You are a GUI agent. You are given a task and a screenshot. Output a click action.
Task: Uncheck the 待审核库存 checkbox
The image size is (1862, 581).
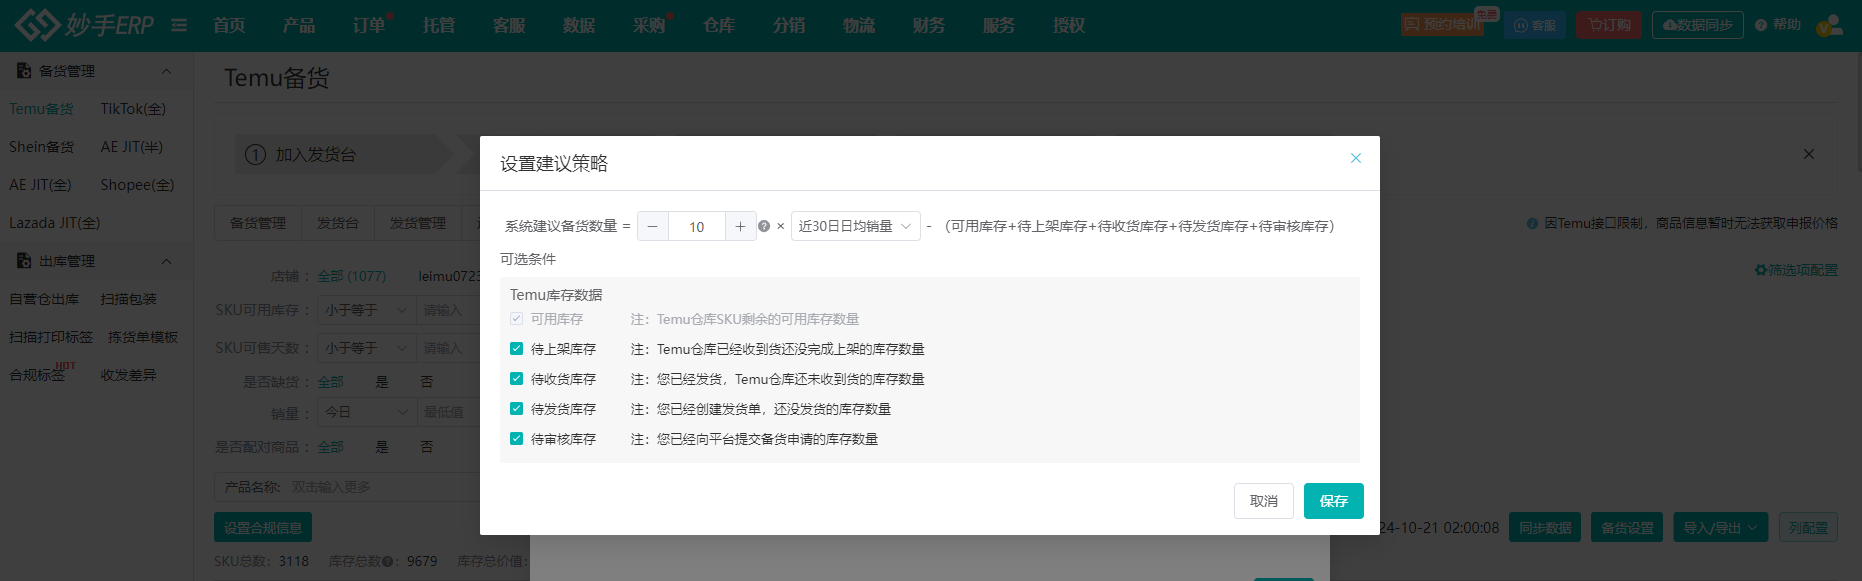(516, 439)
